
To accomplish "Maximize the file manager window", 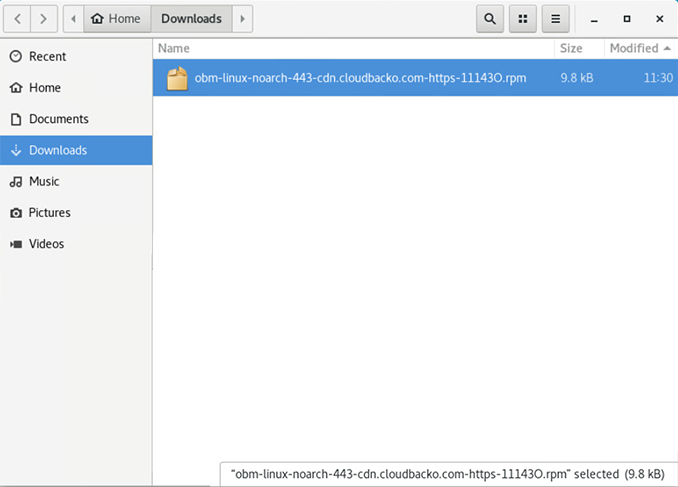I will (627, 19).
